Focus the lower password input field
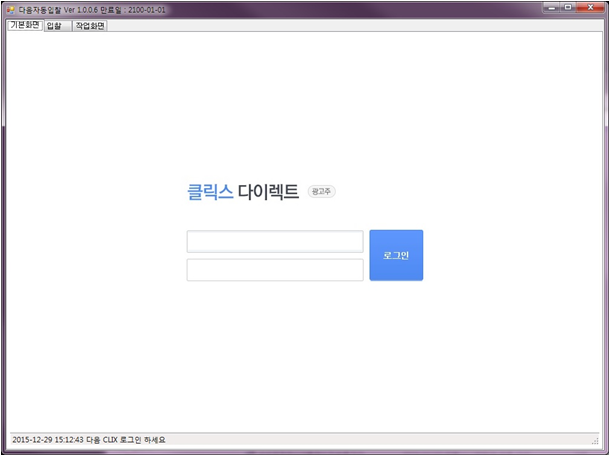610x456 pixels. pos(275,270)
